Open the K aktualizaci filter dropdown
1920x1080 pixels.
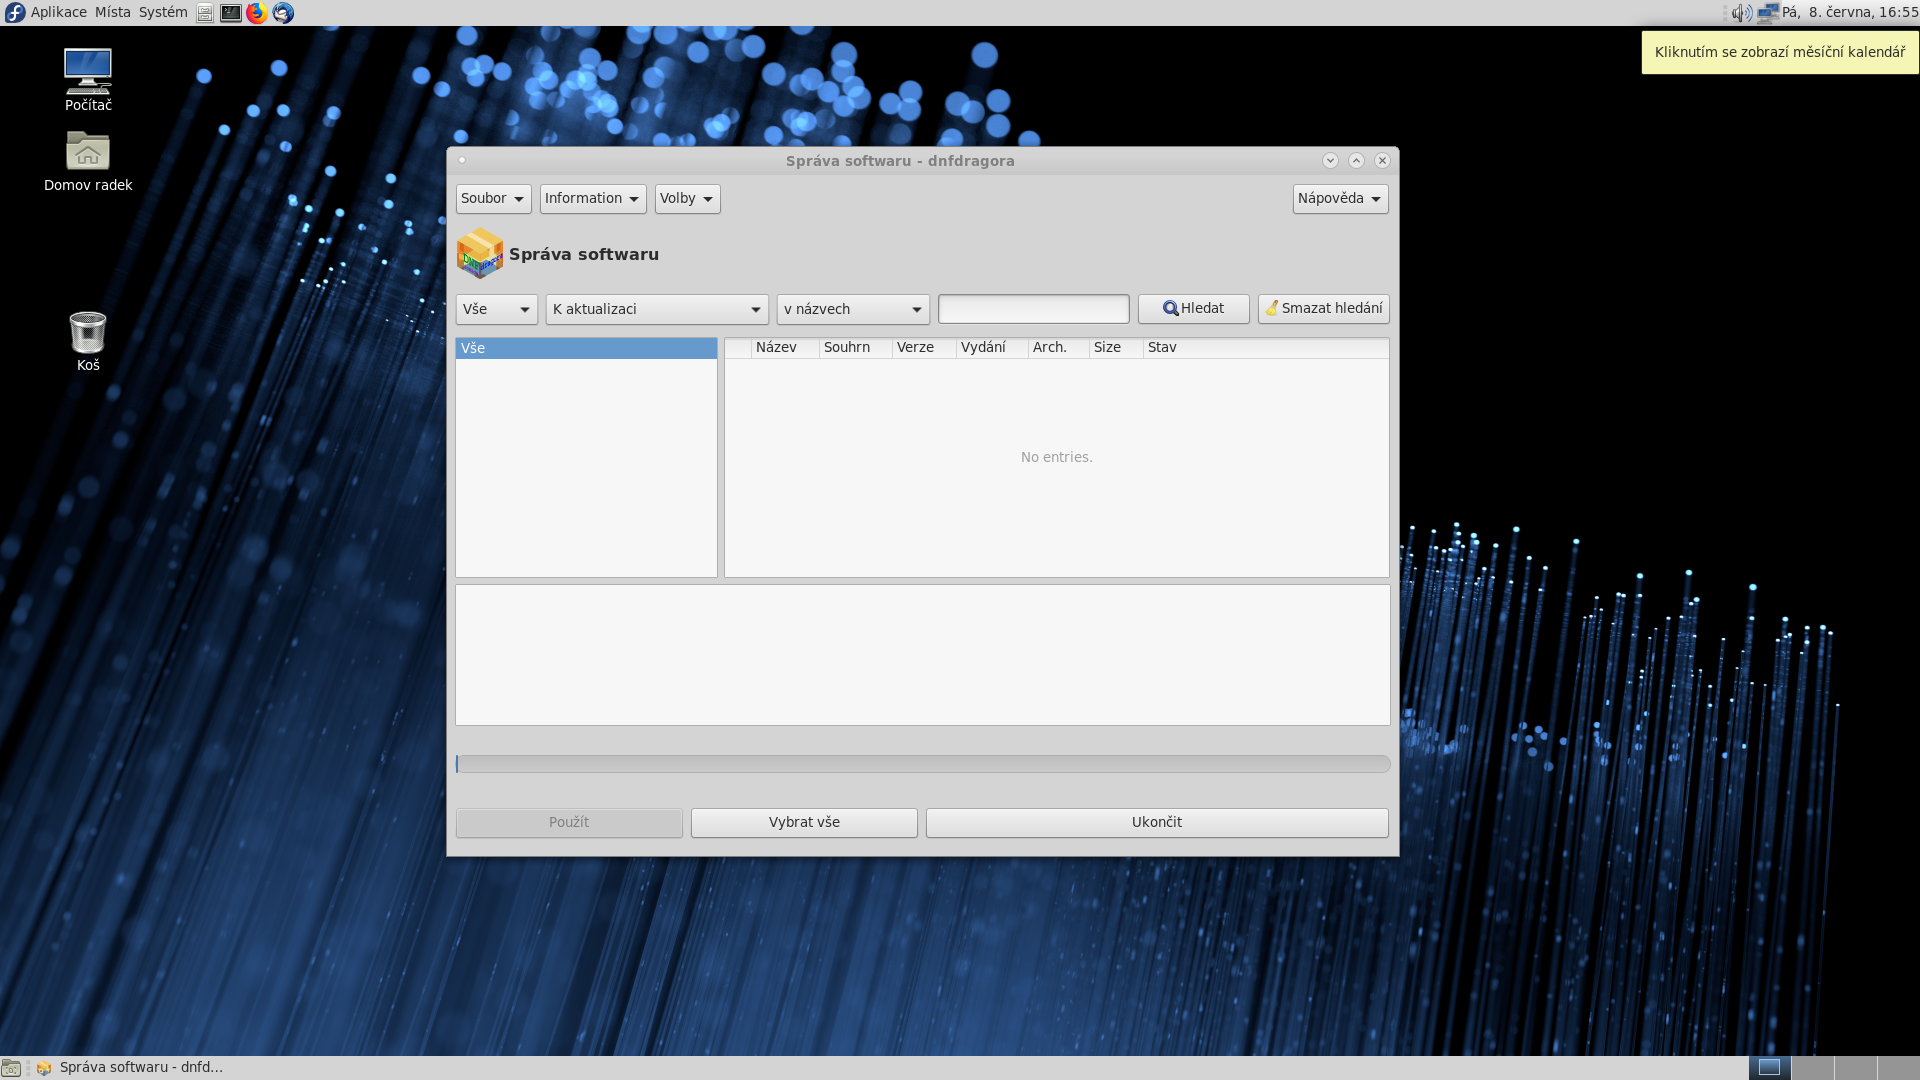pyautogui.click(x=656, y=309)
